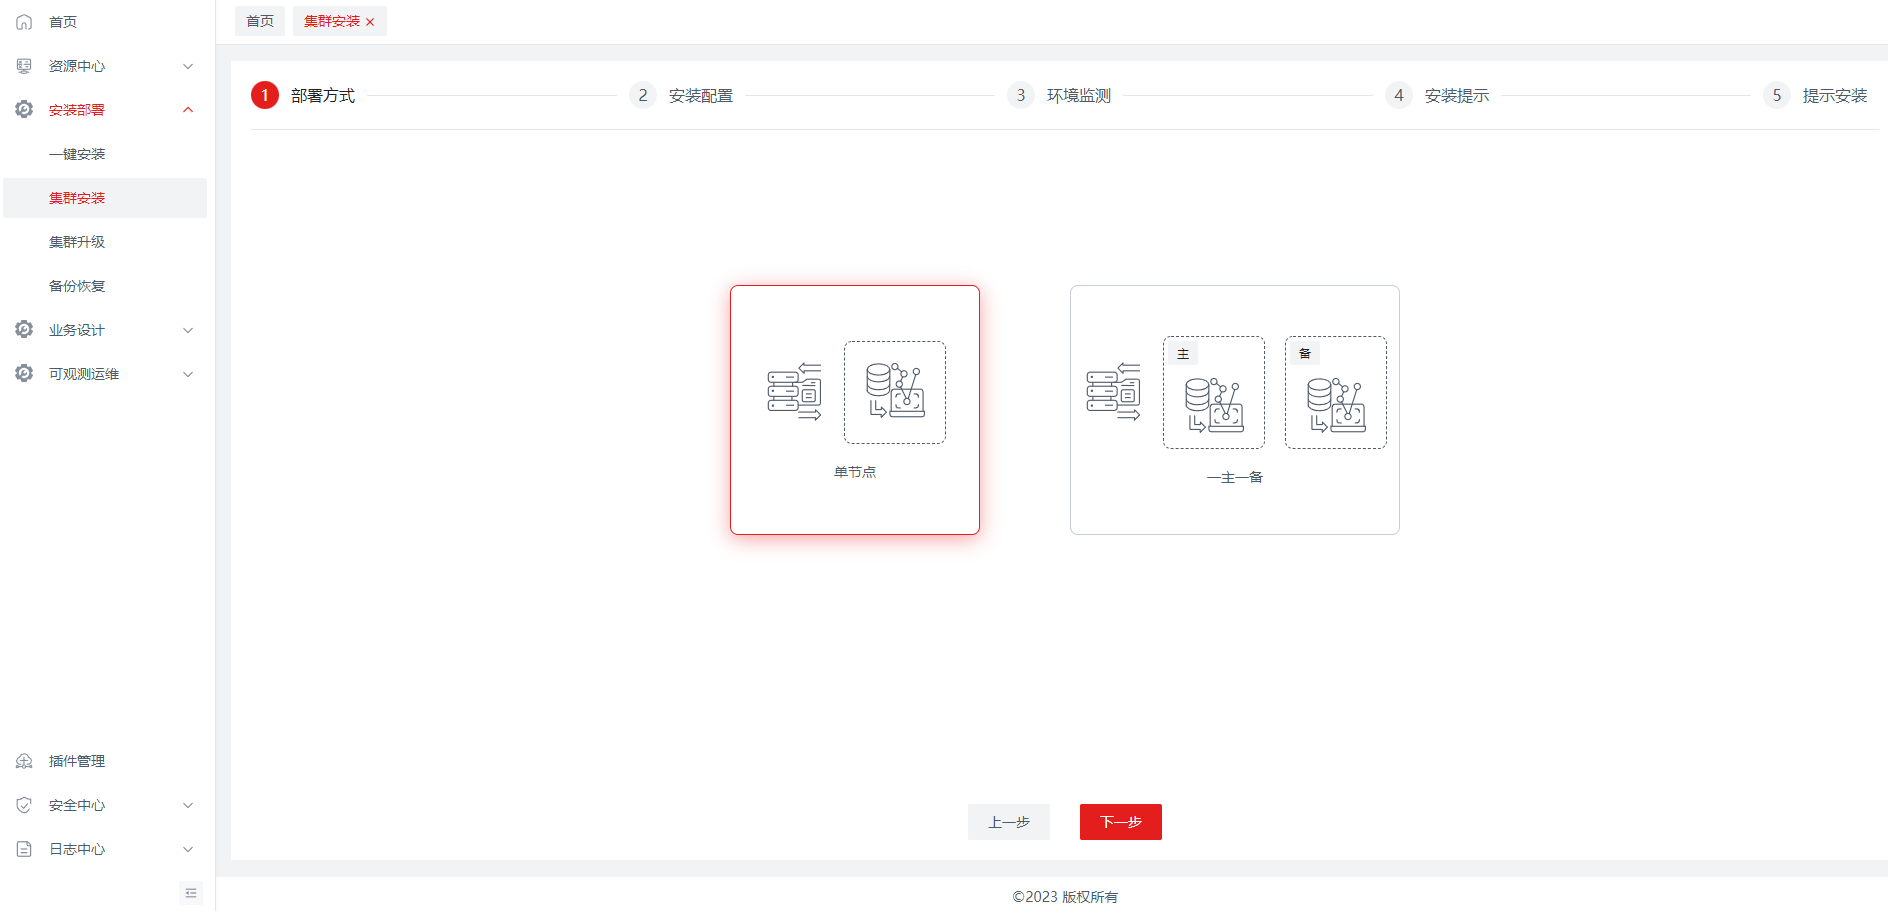Click the 上一步 button
Viewport: 1888px width, 911px height.
click(1008, 822)
